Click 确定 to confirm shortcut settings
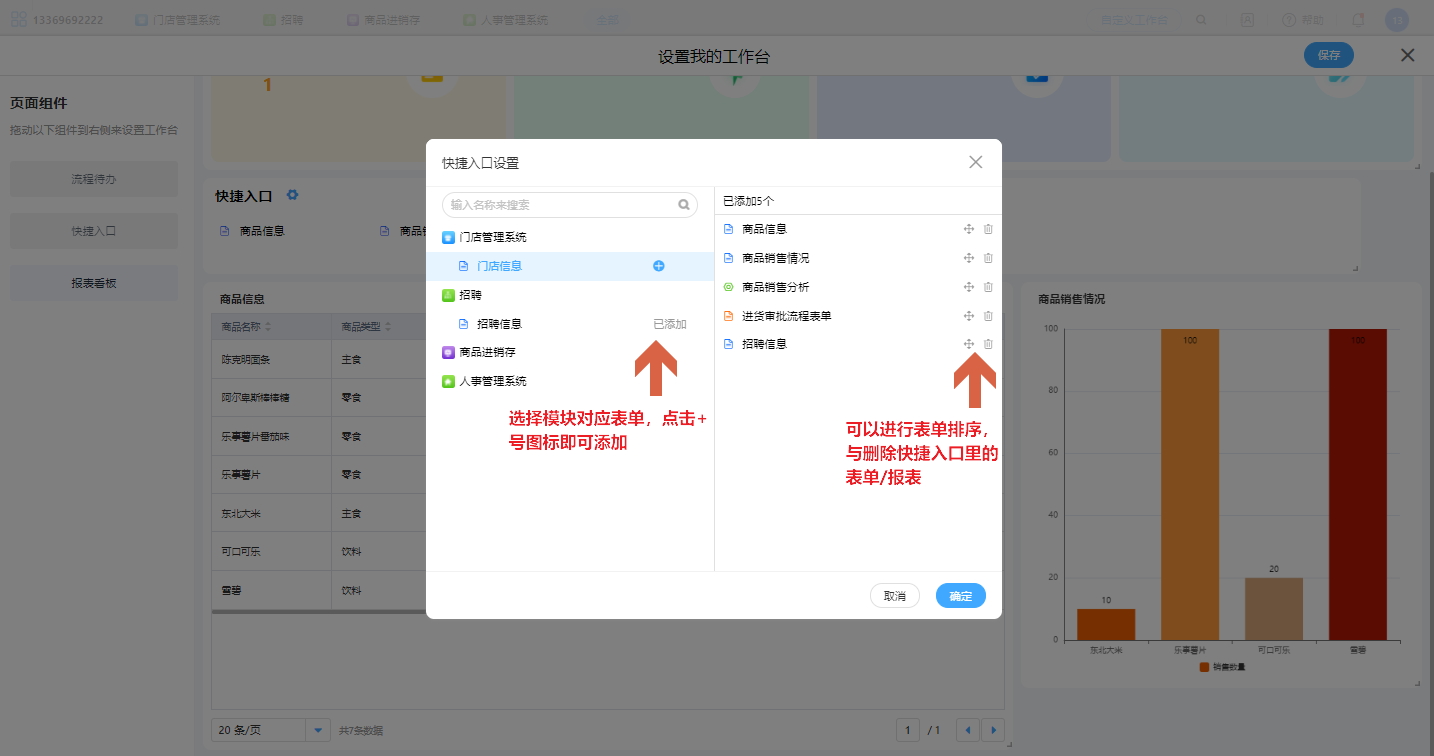The image size is (1434, 756). tap(960, 596)
